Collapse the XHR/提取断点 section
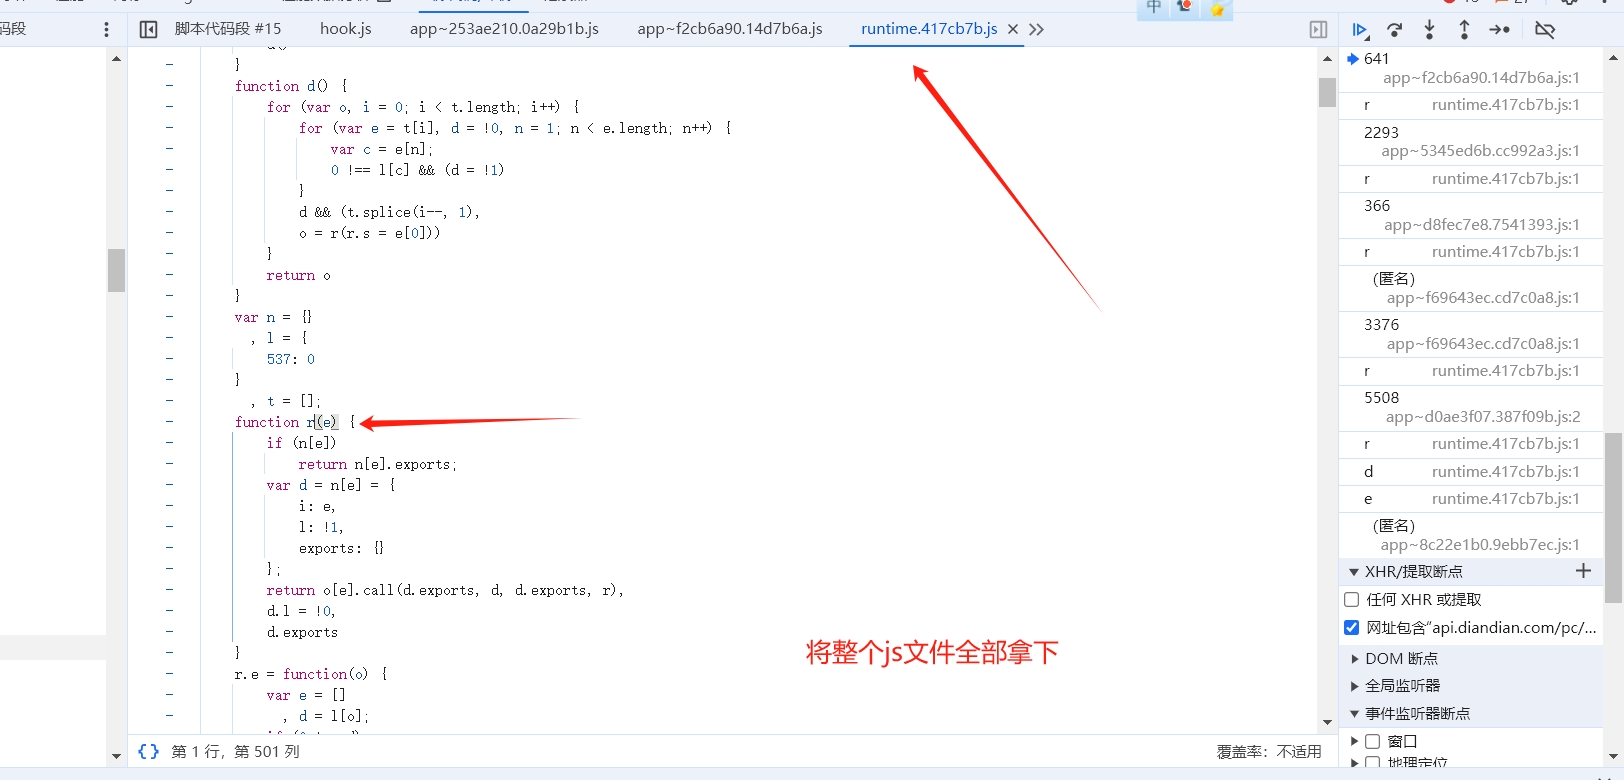 click(1354, 572)
